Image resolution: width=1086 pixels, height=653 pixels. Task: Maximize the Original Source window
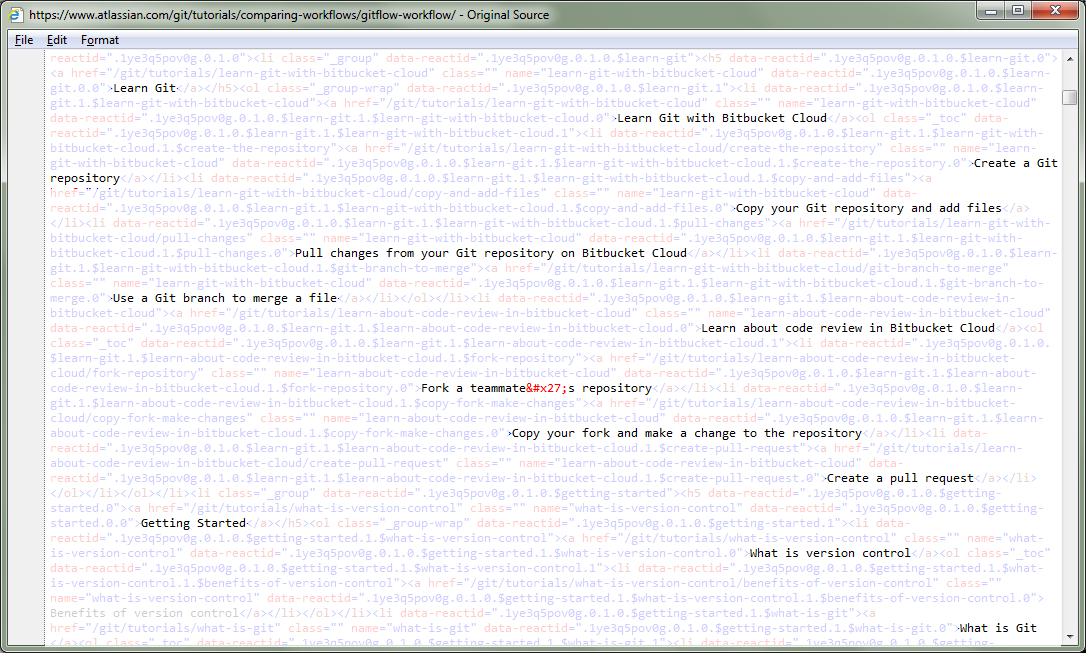[x=1018, y=10]
